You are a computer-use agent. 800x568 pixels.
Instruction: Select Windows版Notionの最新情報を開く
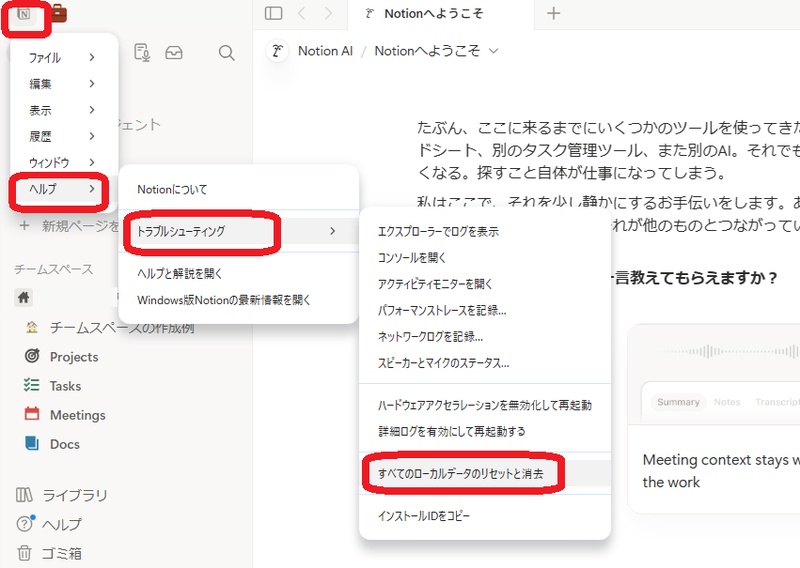click(x=238, y=300)
